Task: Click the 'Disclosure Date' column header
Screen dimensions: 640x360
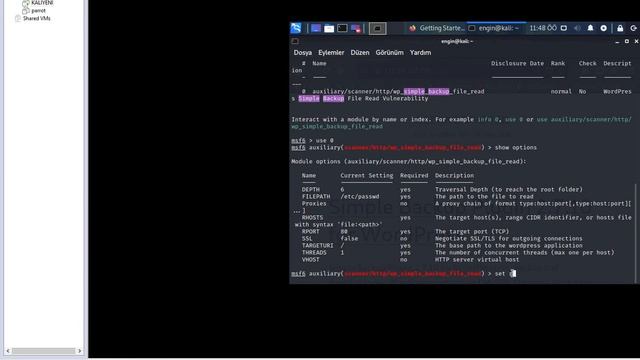Action: [518, 63]
